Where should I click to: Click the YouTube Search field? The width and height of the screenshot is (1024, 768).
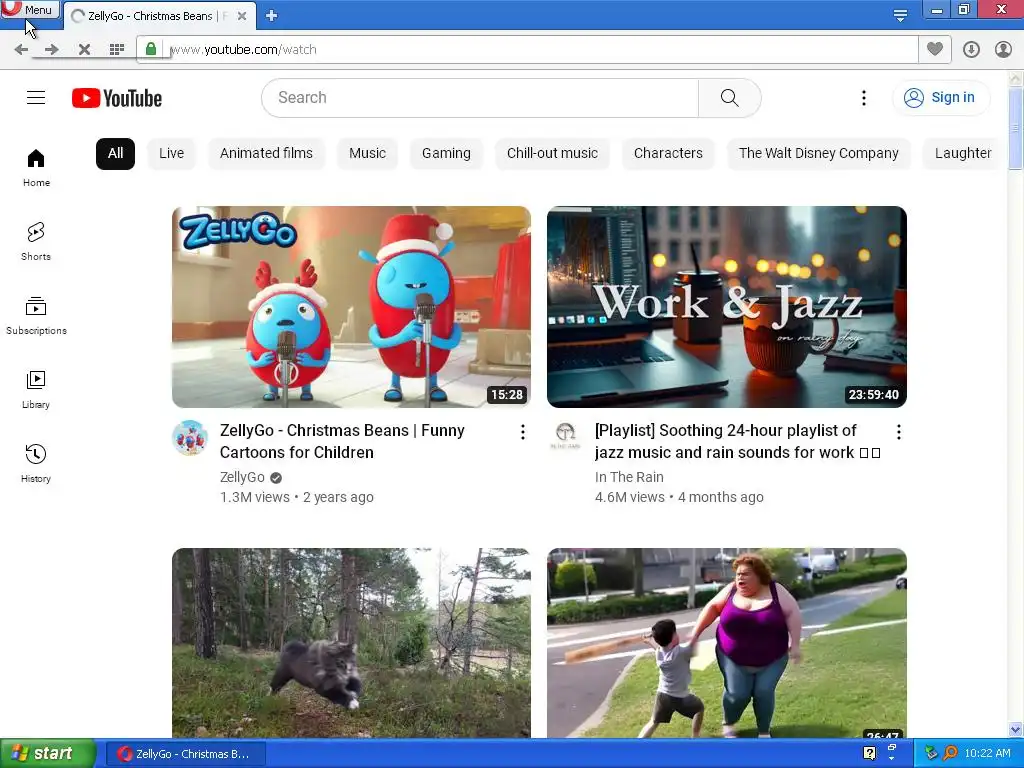480,98
